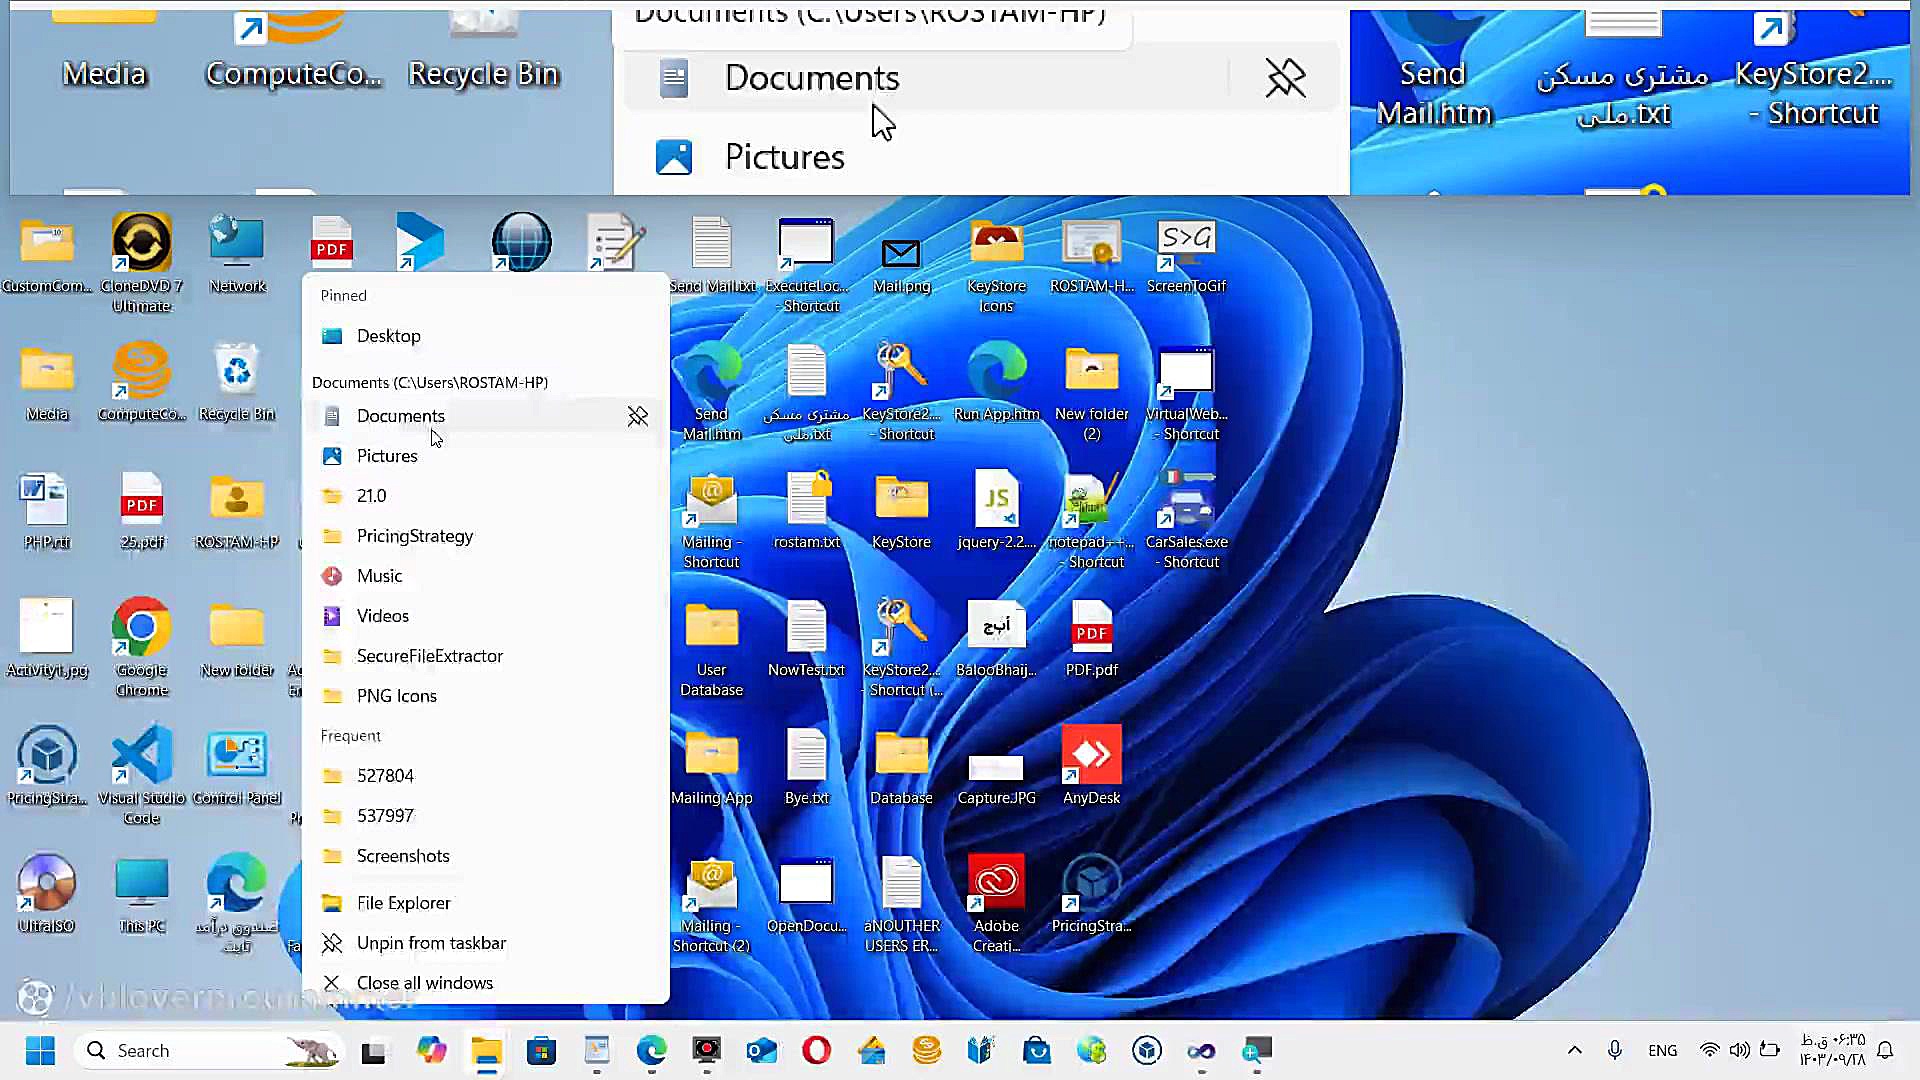Open Microsoft Store on the taskbar

tap(542, 1051)
